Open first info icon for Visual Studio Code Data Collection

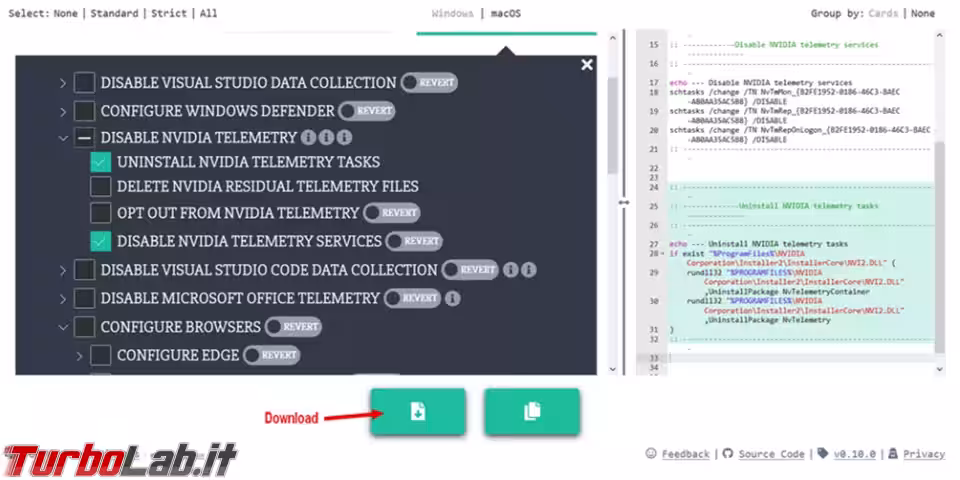[x=511, y=270]
